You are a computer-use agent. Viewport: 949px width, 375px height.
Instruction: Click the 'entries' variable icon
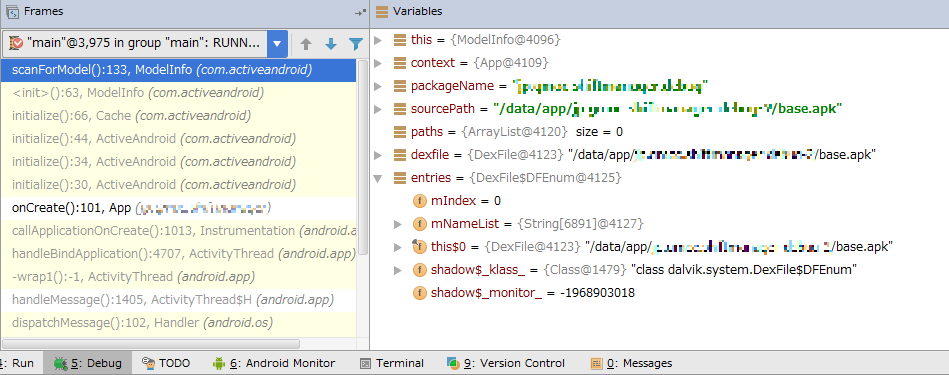point(399,178)
